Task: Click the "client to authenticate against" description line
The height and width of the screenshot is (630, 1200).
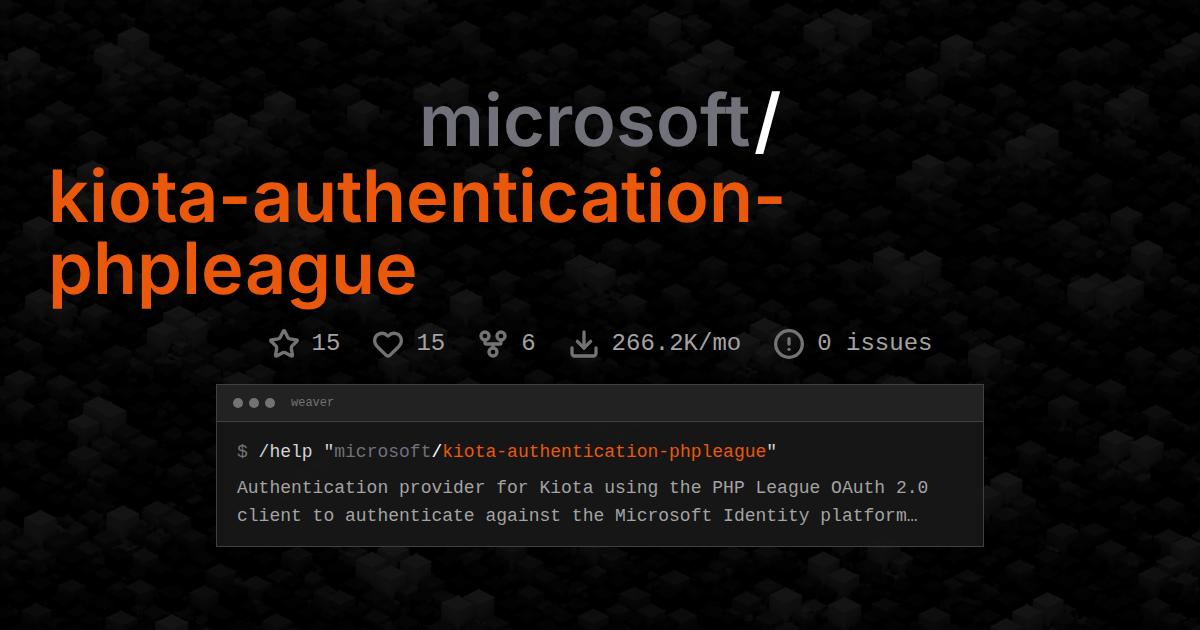Action: (577, 516)
